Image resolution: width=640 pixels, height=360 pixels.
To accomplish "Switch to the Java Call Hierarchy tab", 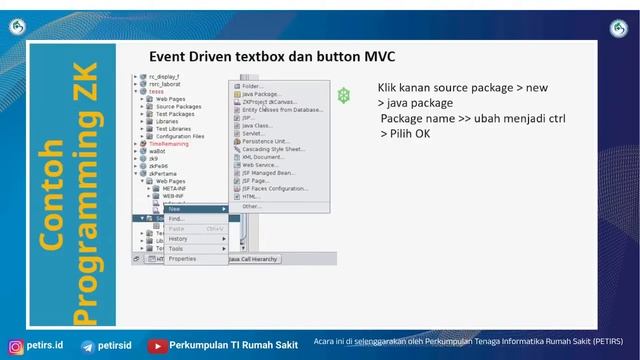I will tap(254, 259).
